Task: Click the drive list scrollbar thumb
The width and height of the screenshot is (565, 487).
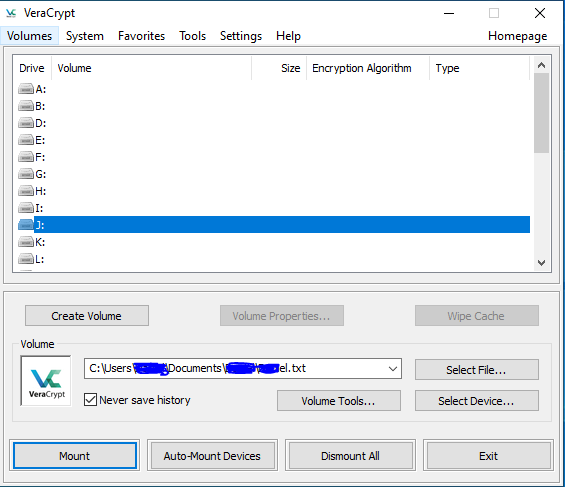Action: (x=541, y=113)
